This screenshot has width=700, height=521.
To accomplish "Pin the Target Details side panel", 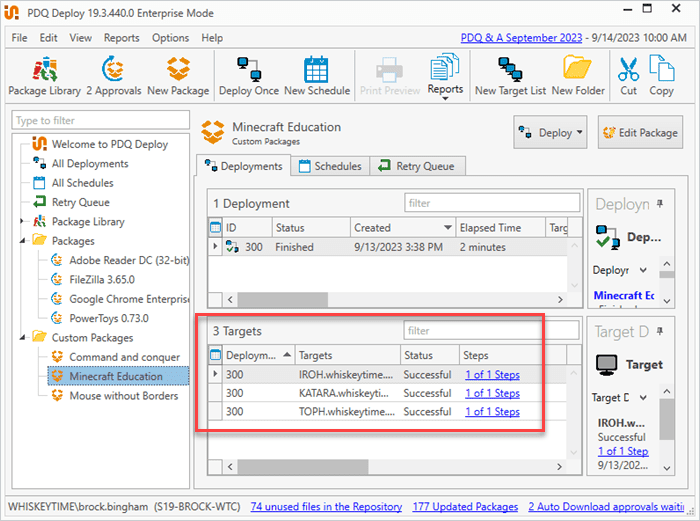I will [x=660, y=332].
